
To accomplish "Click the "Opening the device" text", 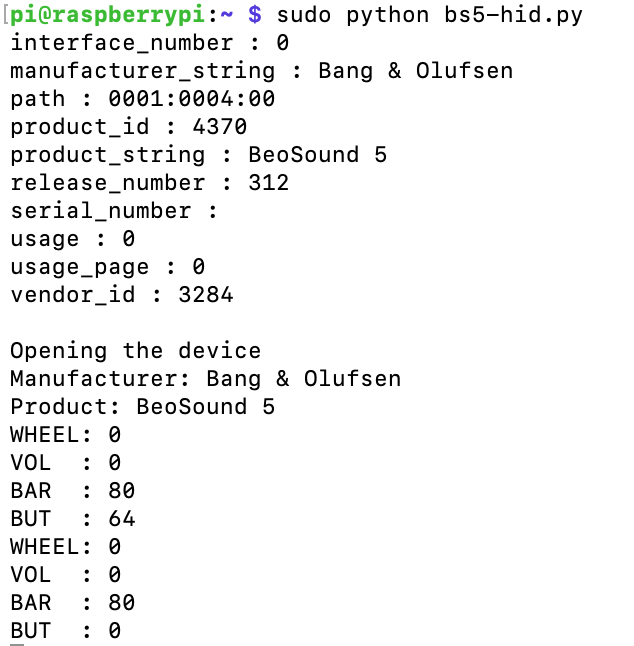I will (x=135, y=351).
